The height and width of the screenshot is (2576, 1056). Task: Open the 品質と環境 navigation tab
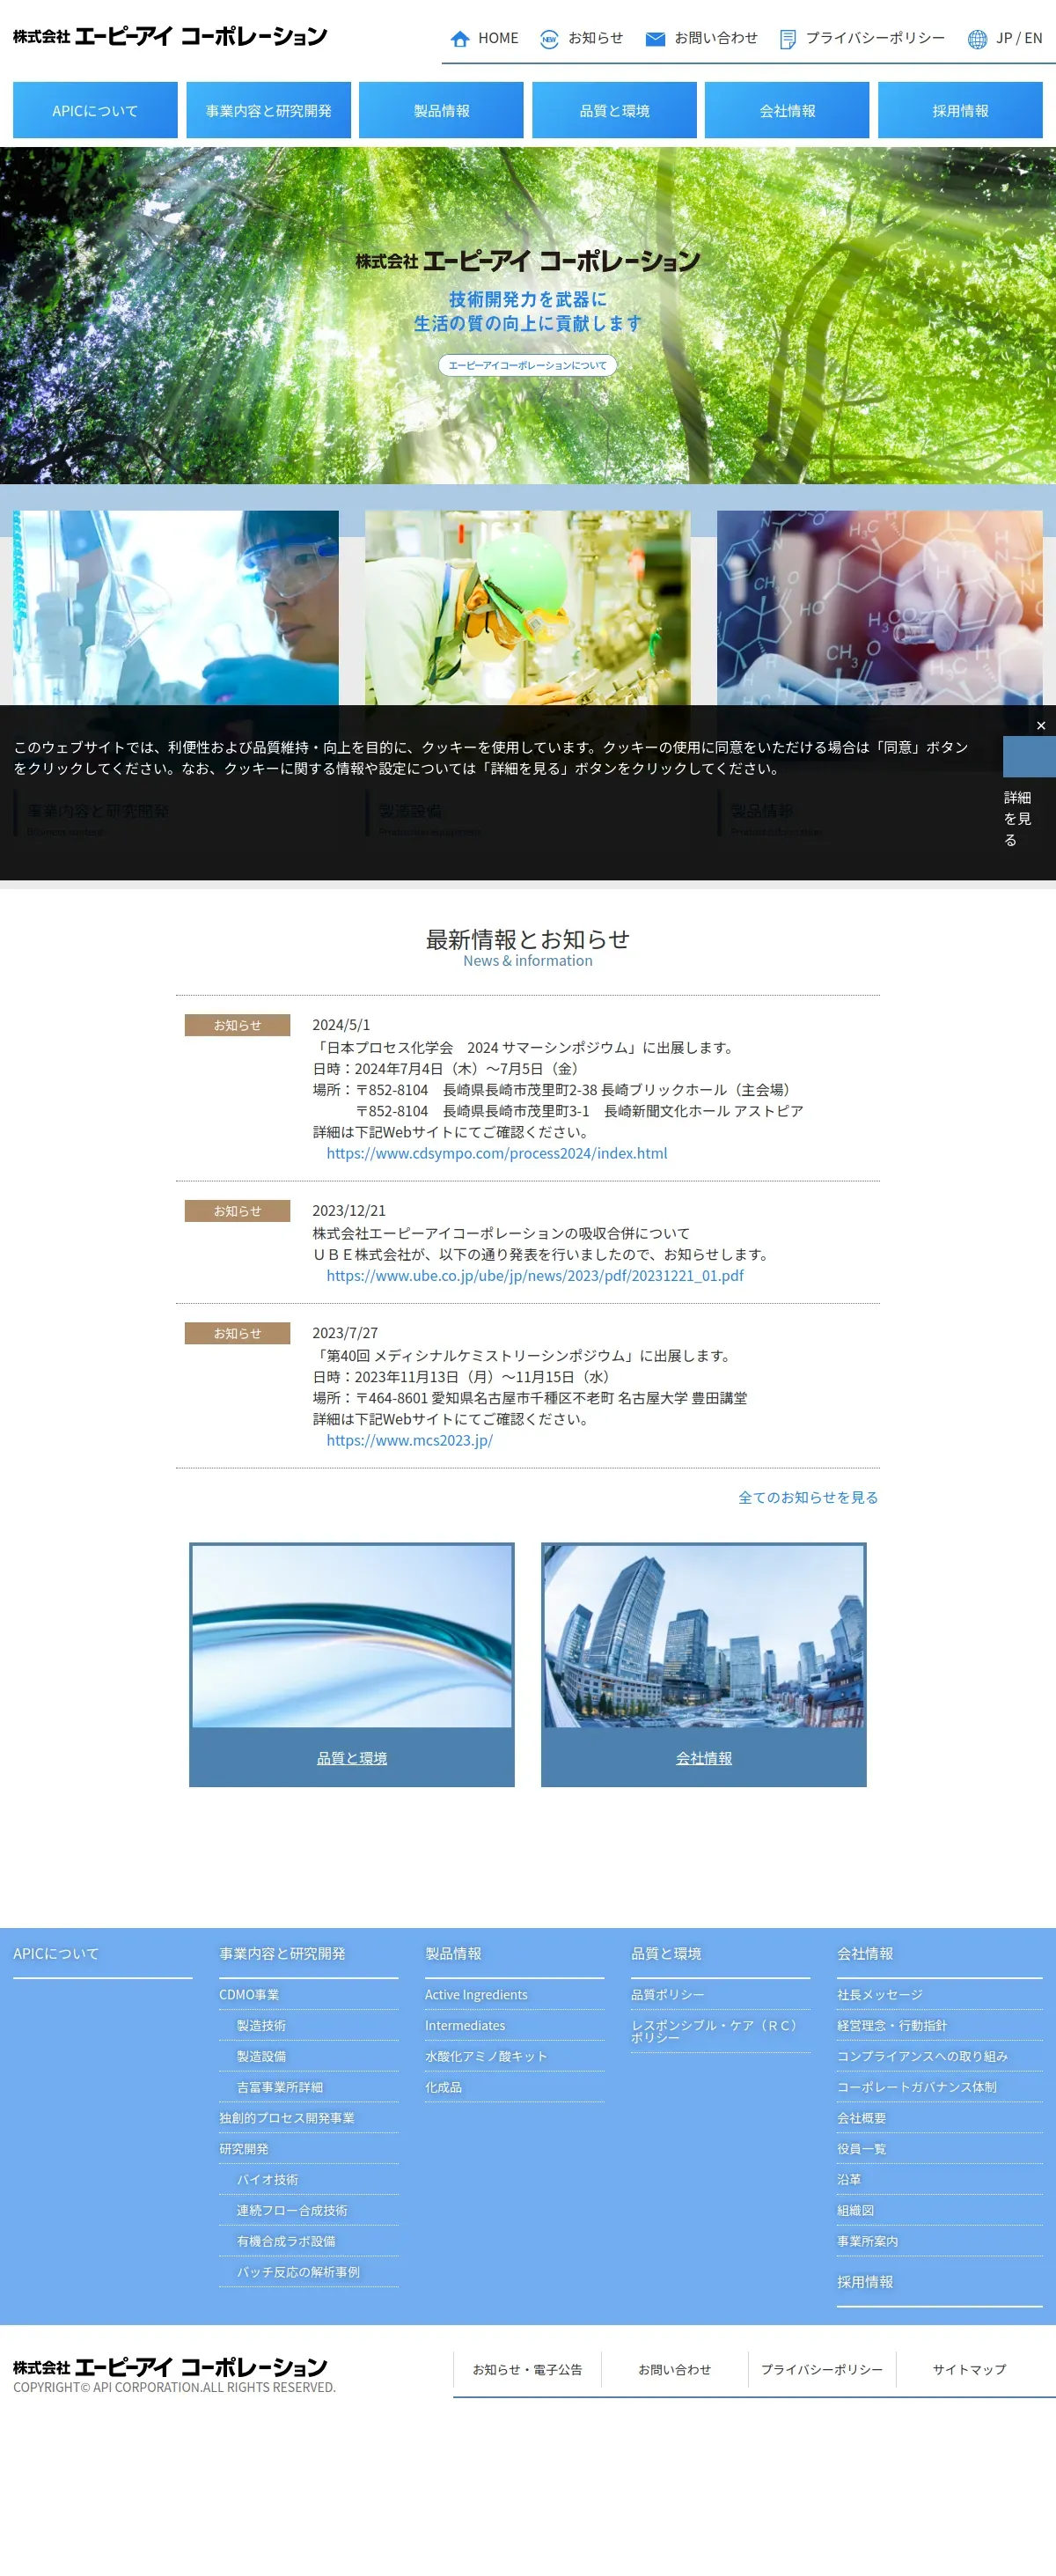click(614, 110)
